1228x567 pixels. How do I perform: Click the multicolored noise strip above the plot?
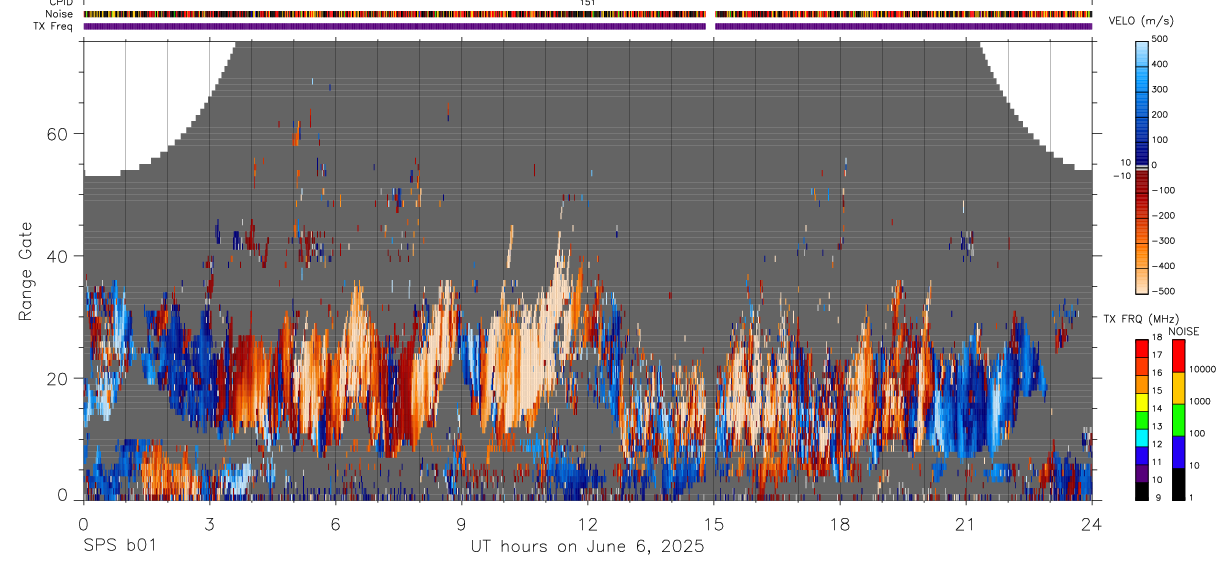click(588, 14)
